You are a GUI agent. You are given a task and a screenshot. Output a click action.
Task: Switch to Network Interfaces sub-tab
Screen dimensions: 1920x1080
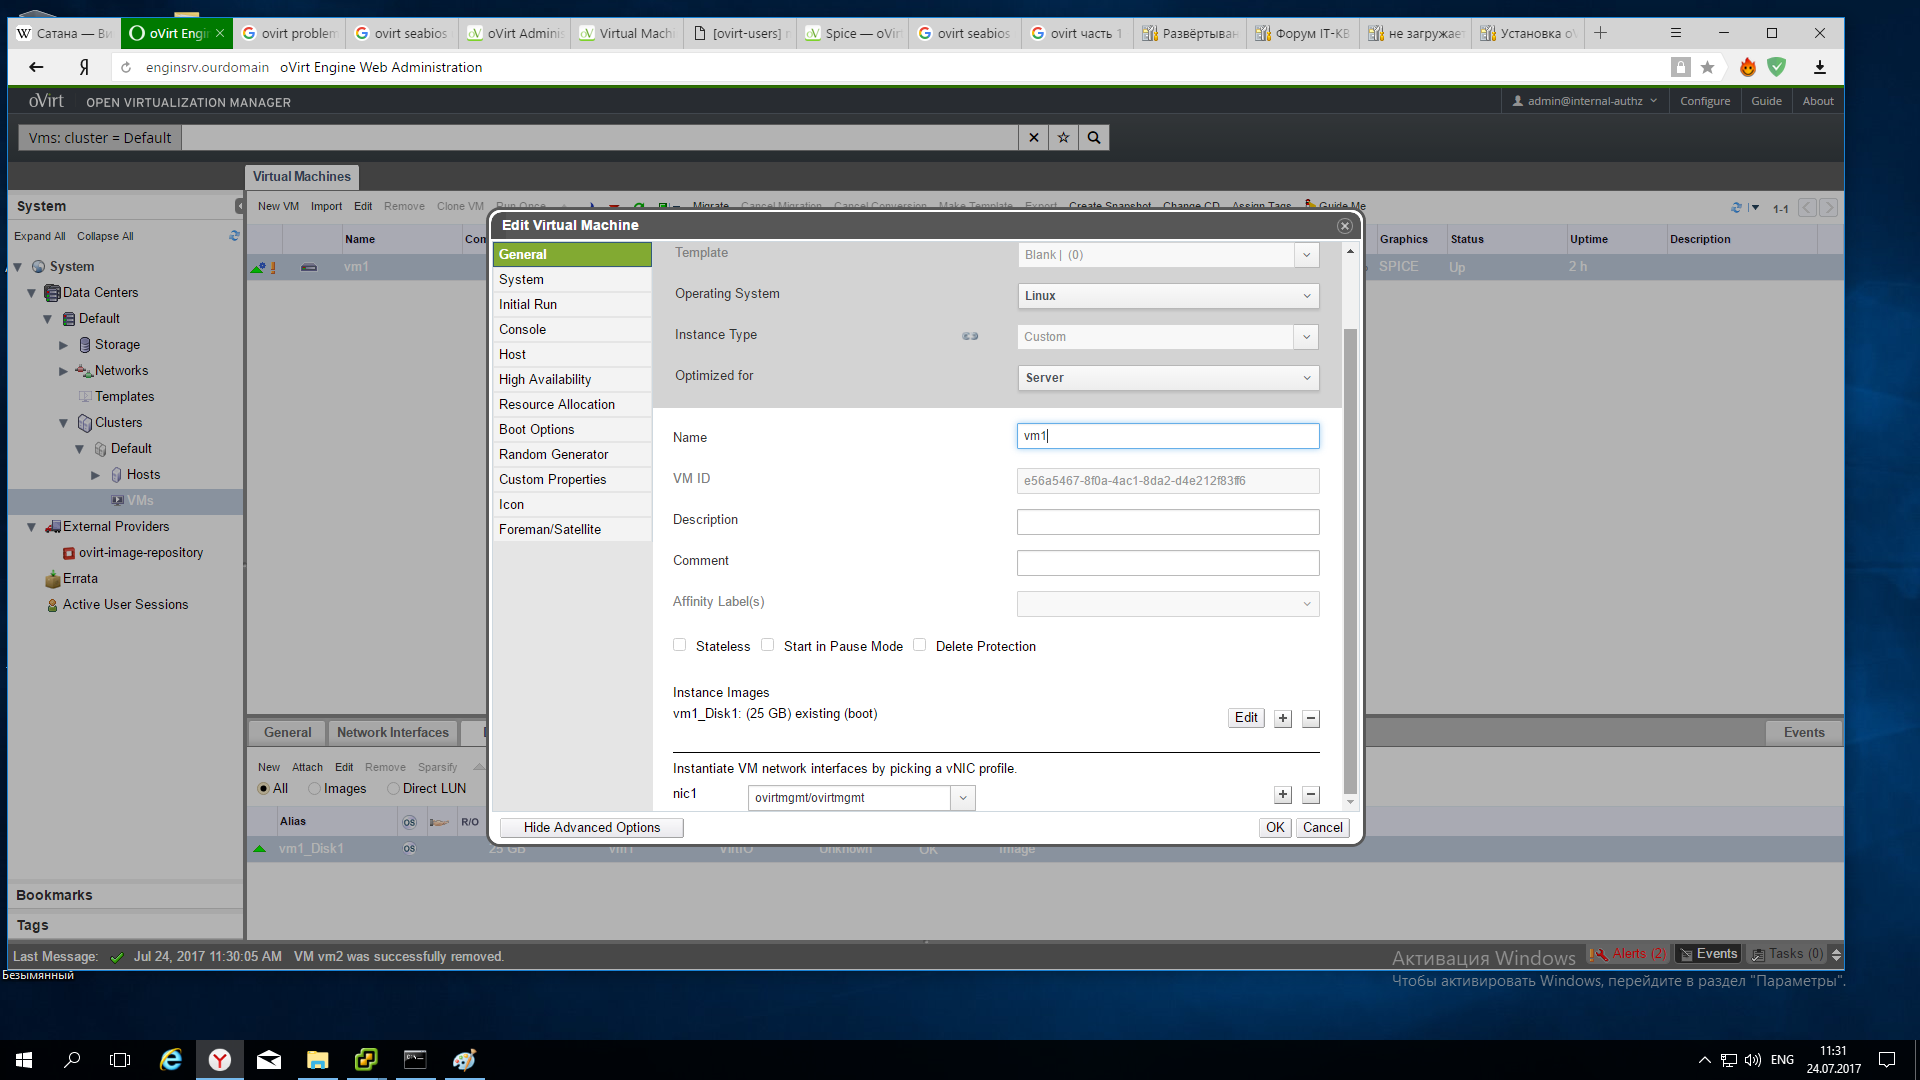click(393, 733)
